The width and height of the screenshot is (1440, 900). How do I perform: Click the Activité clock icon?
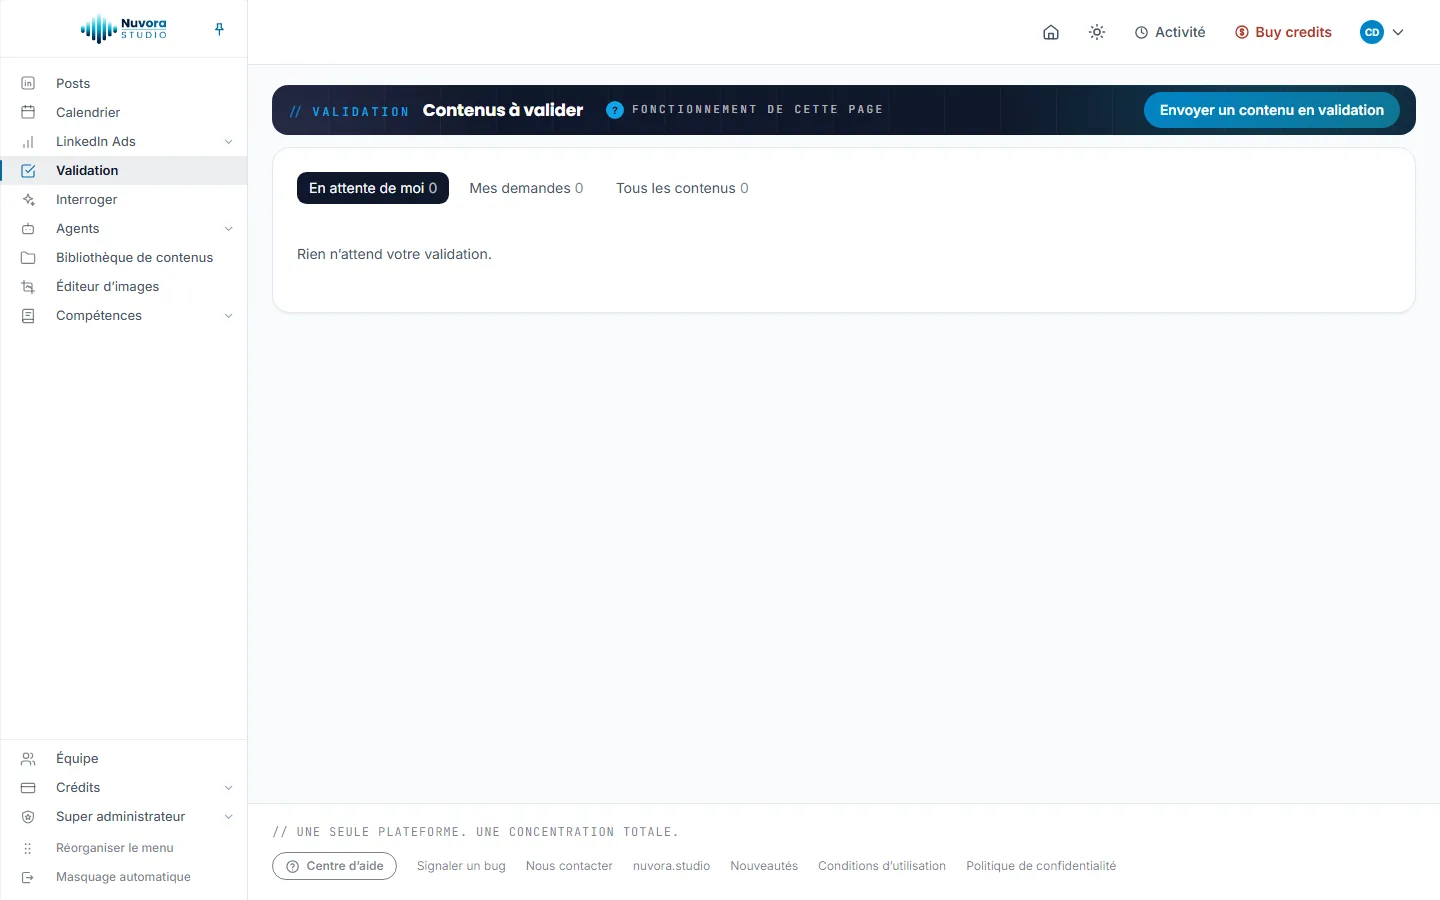1141,32
